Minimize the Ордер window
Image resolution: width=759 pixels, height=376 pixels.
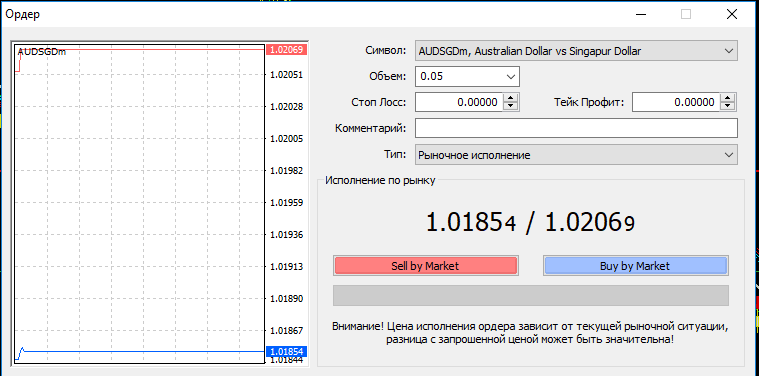click(641, 15)
